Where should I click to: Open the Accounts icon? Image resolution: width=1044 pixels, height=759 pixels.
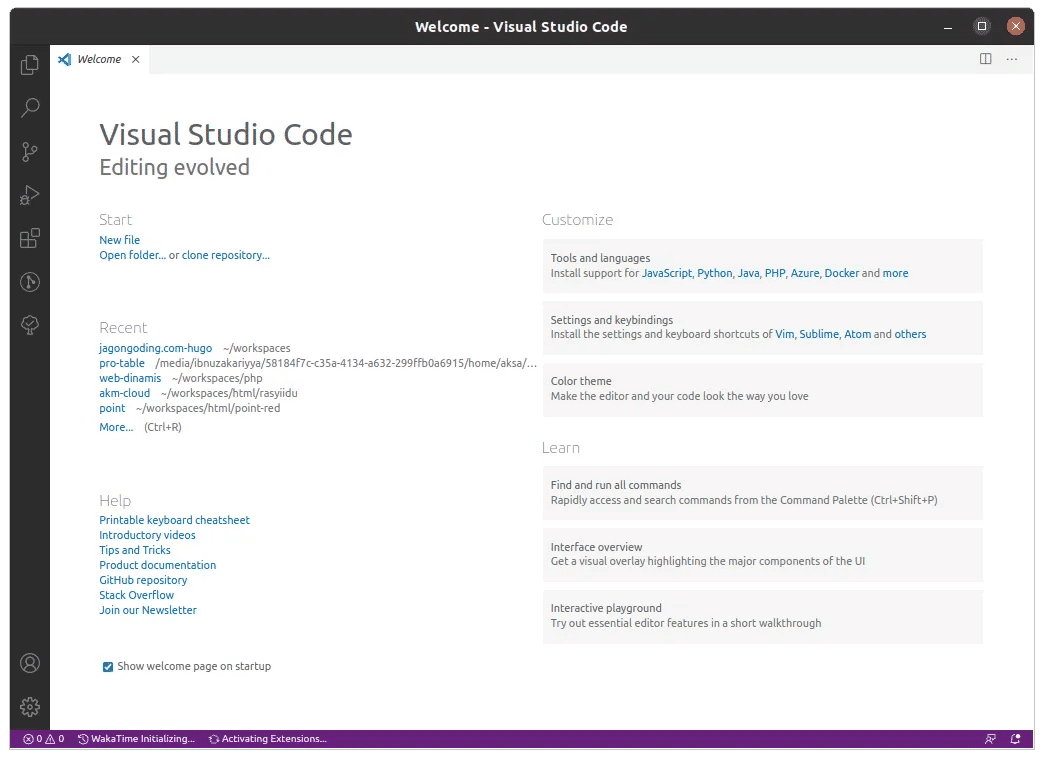click(30, 663)
